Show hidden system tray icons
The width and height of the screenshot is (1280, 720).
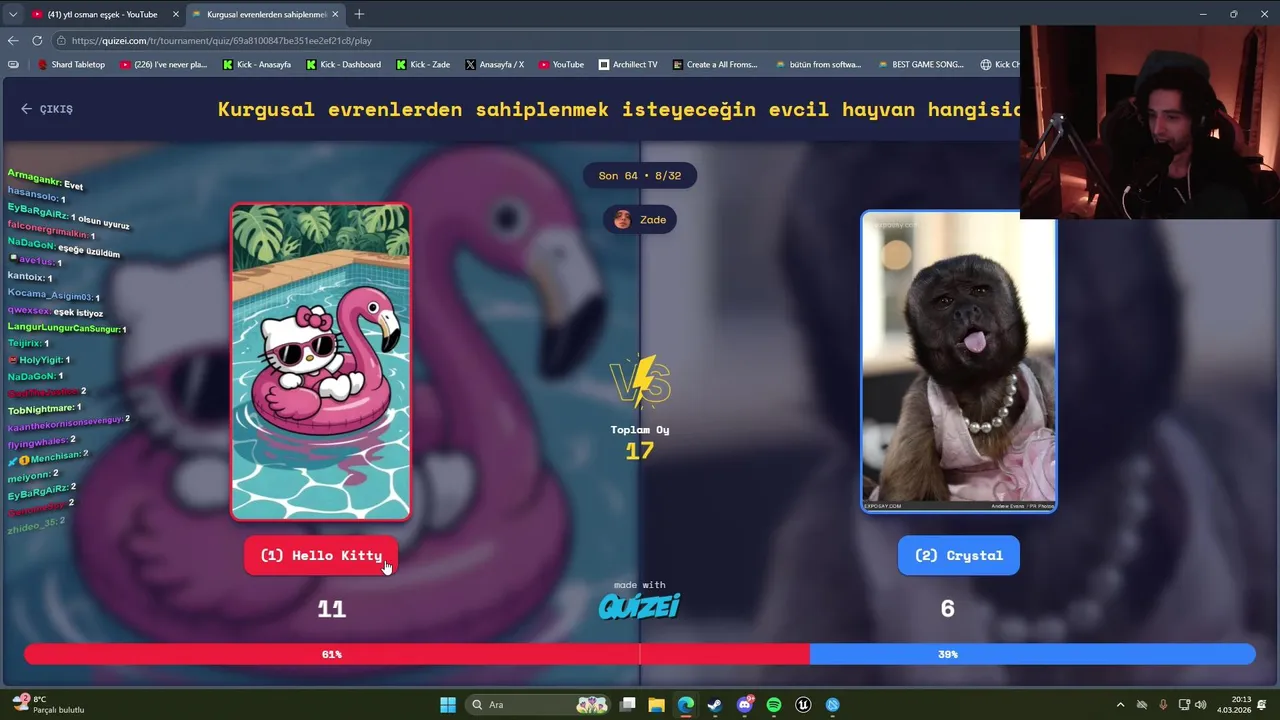click(1120, 705)
